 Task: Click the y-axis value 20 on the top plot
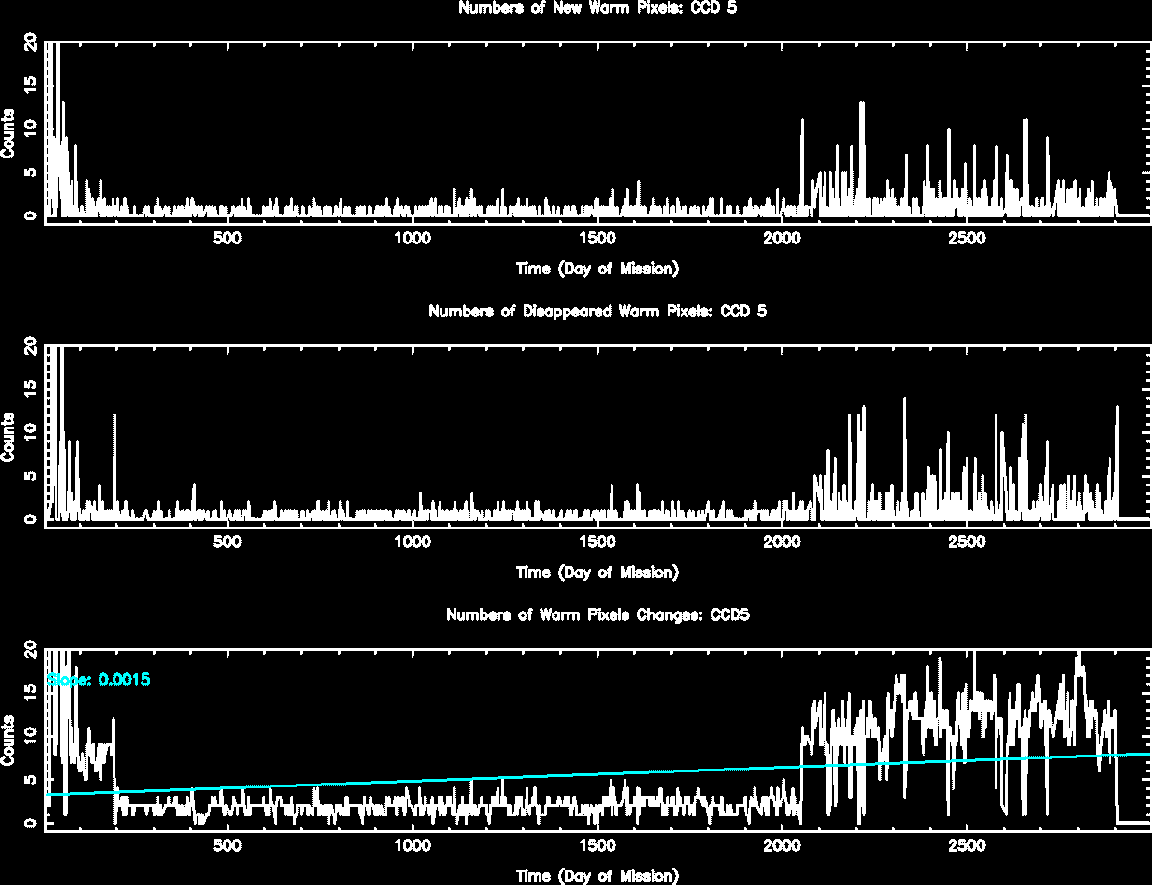(x=30, y=42)
